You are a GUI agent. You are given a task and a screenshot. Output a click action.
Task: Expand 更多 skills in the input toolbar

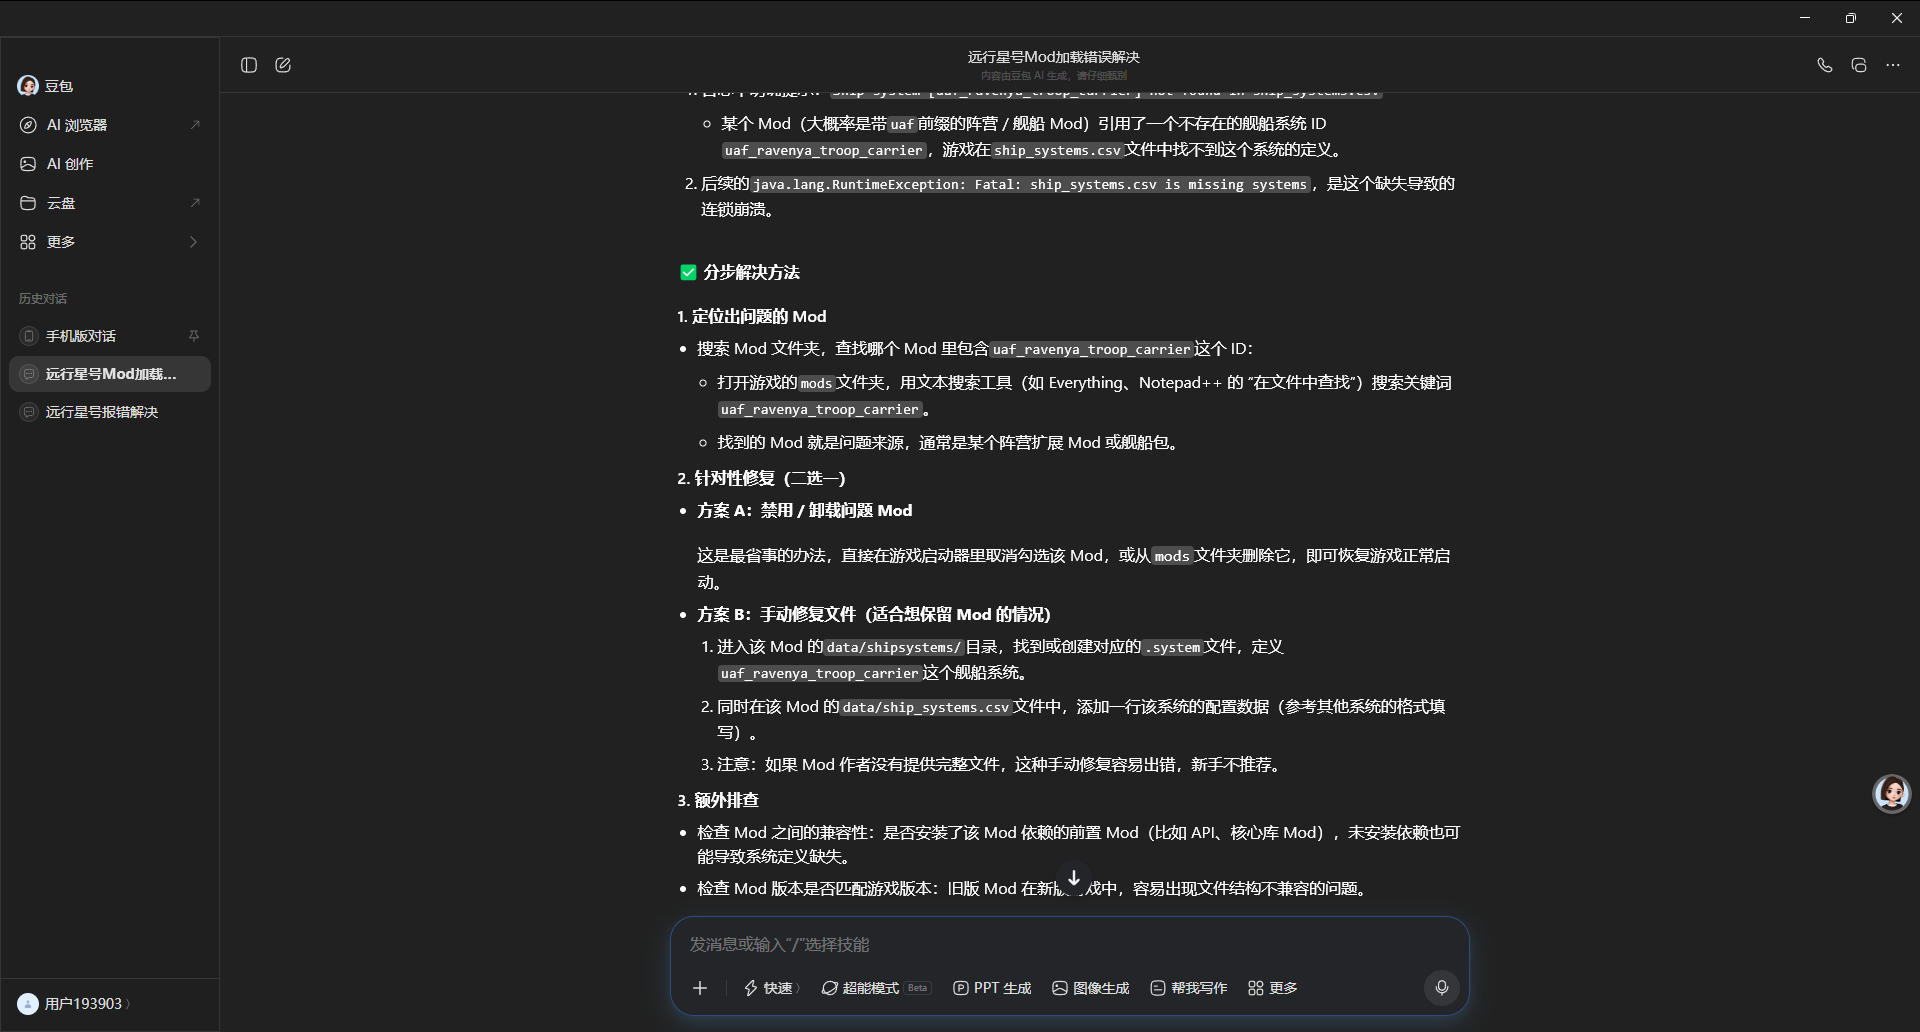tap(1273, 988)
